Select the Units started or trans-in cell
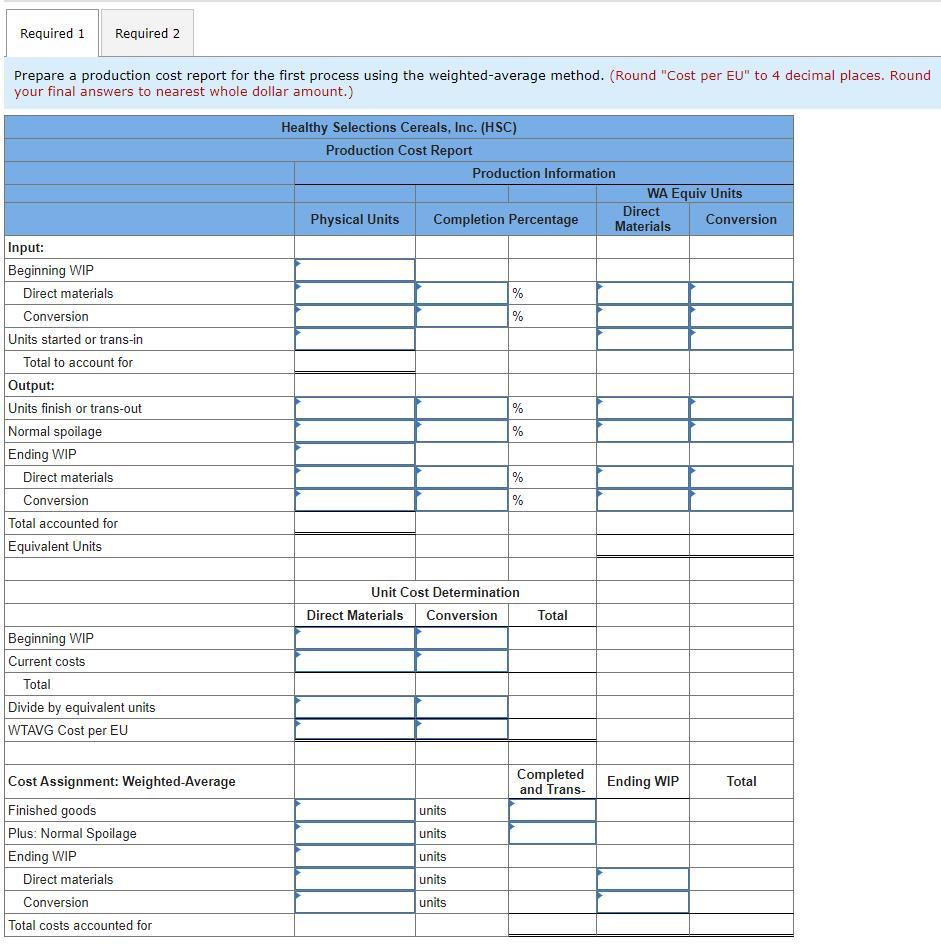 (x=354, y=338)
